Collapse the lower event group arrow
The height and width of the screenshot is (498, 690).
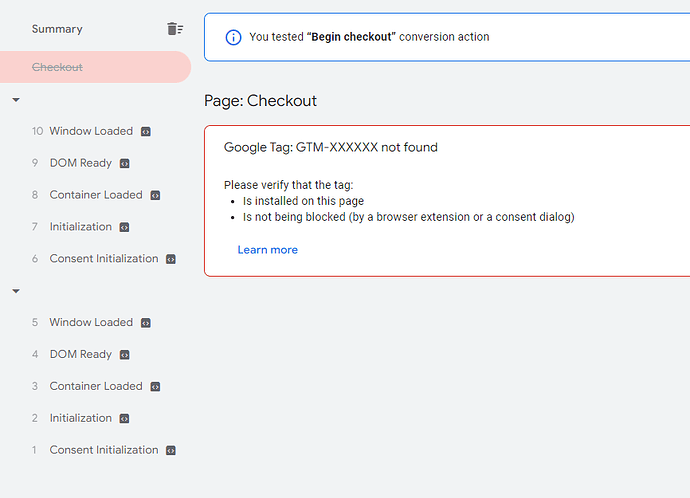[x=16, y=291]
